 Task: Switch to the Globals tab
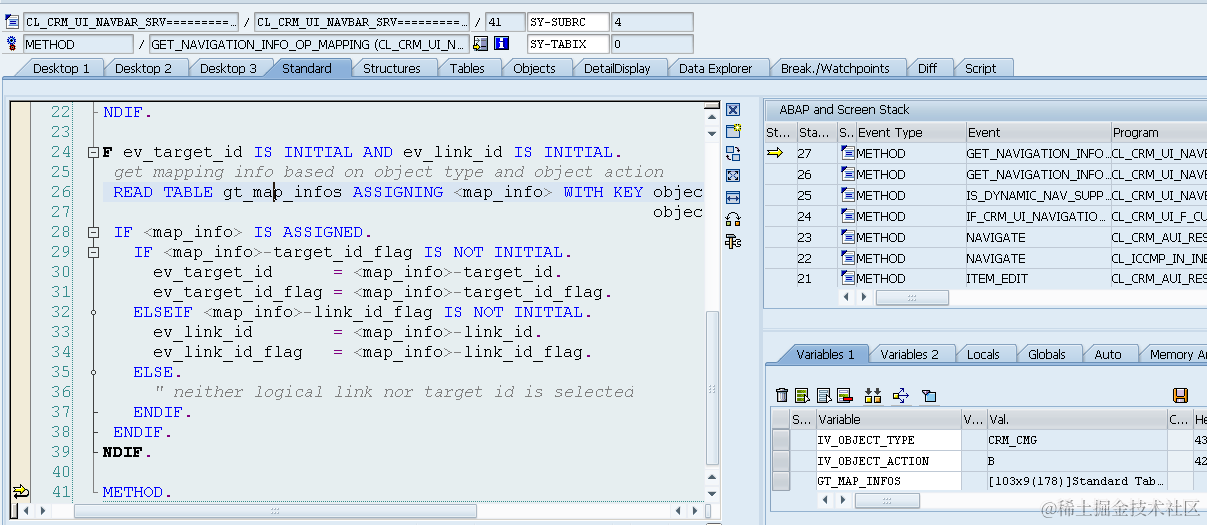click(x=1046, y=354)
